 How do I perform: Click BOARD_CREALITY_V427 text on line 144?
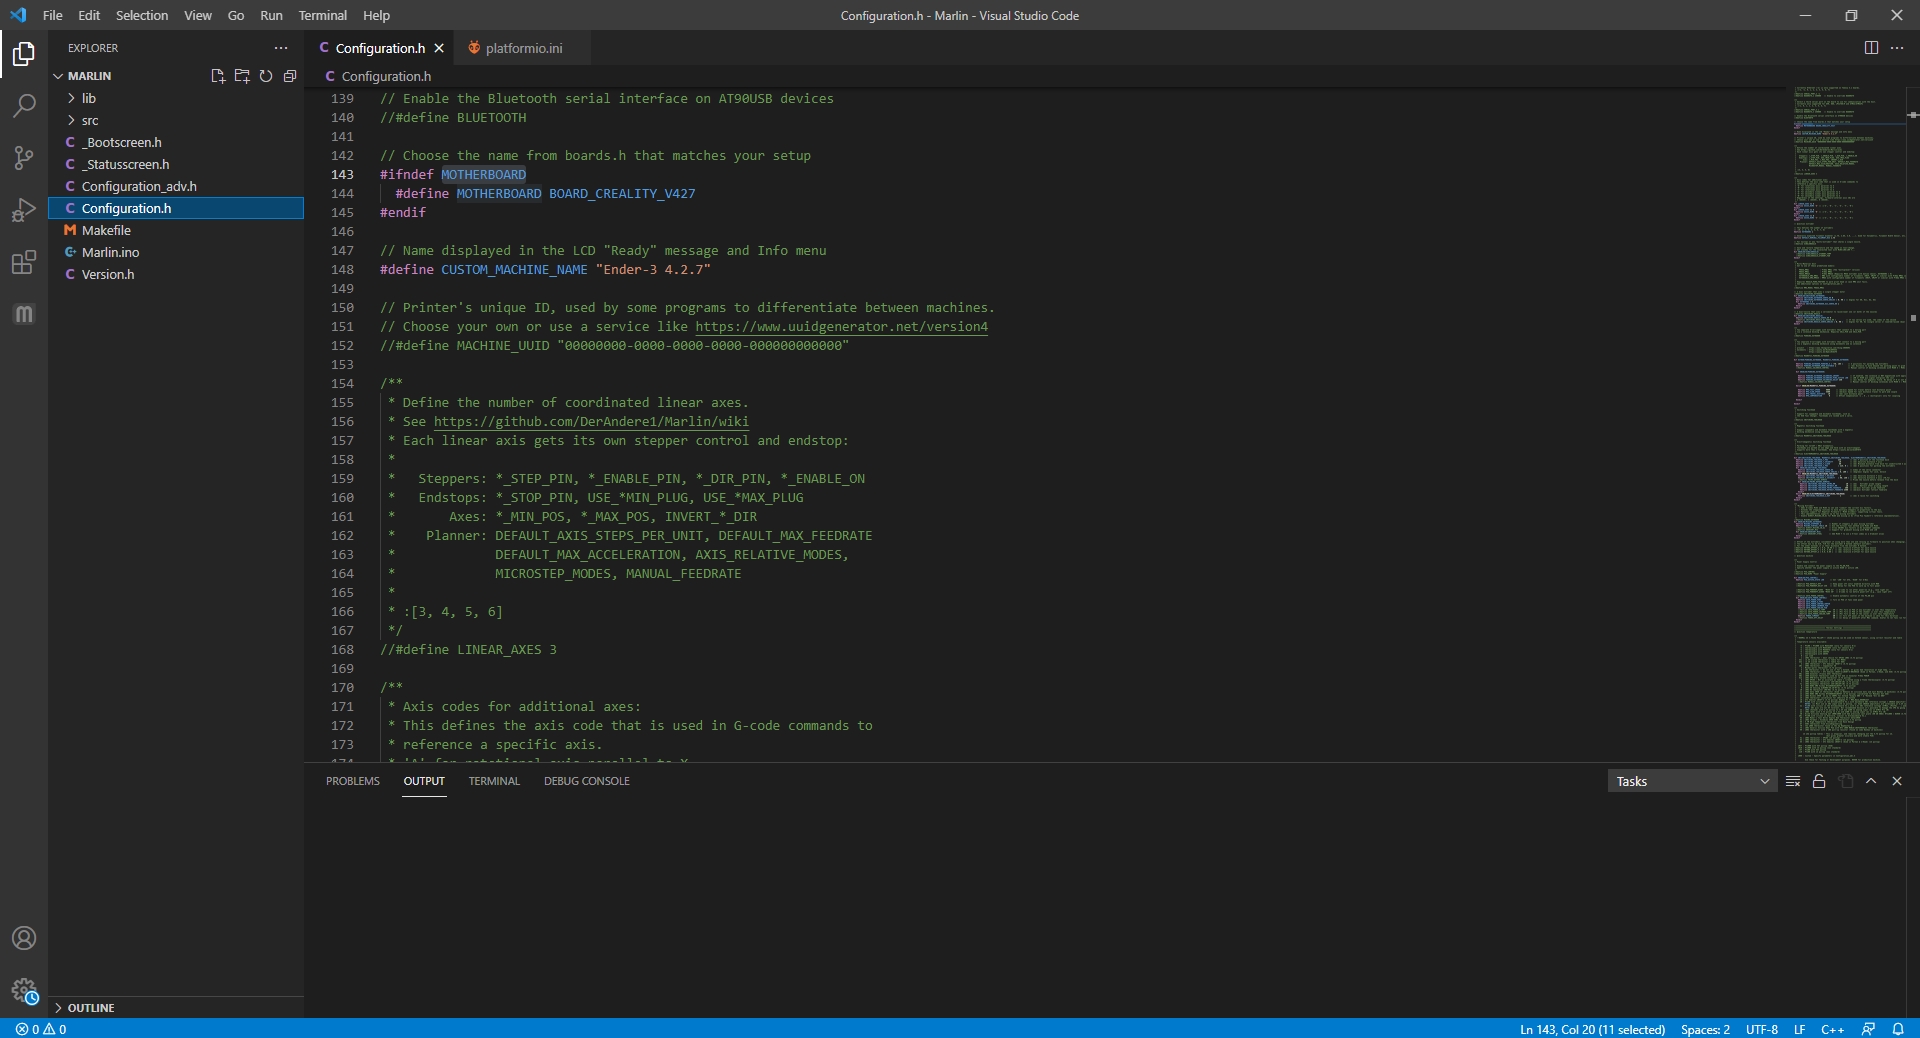click(622, 194)
